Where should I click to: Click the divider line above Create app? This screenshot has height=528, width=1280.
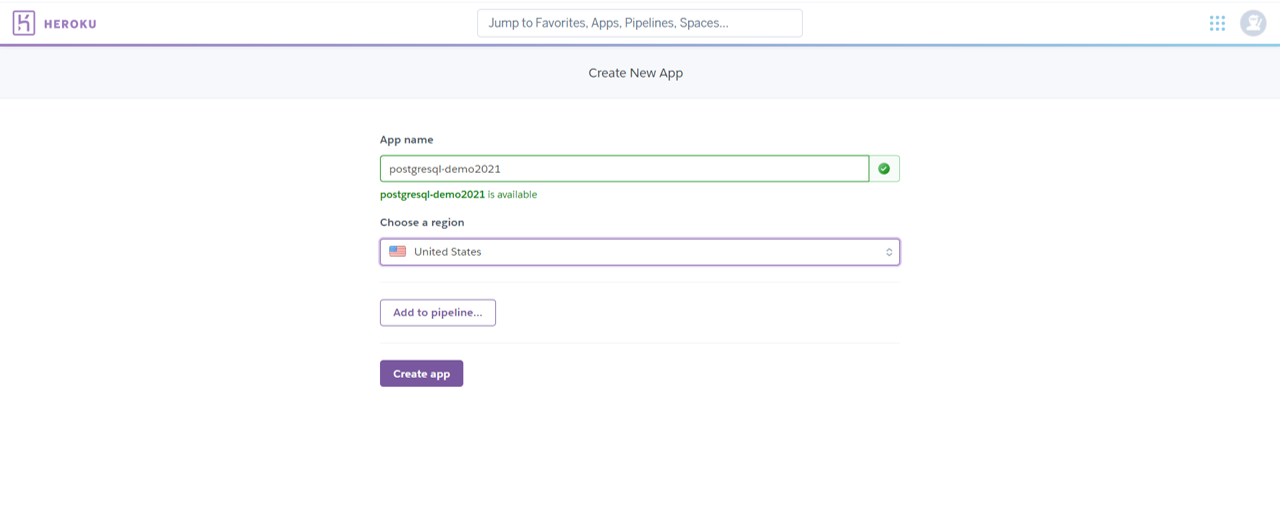point(640,343)
